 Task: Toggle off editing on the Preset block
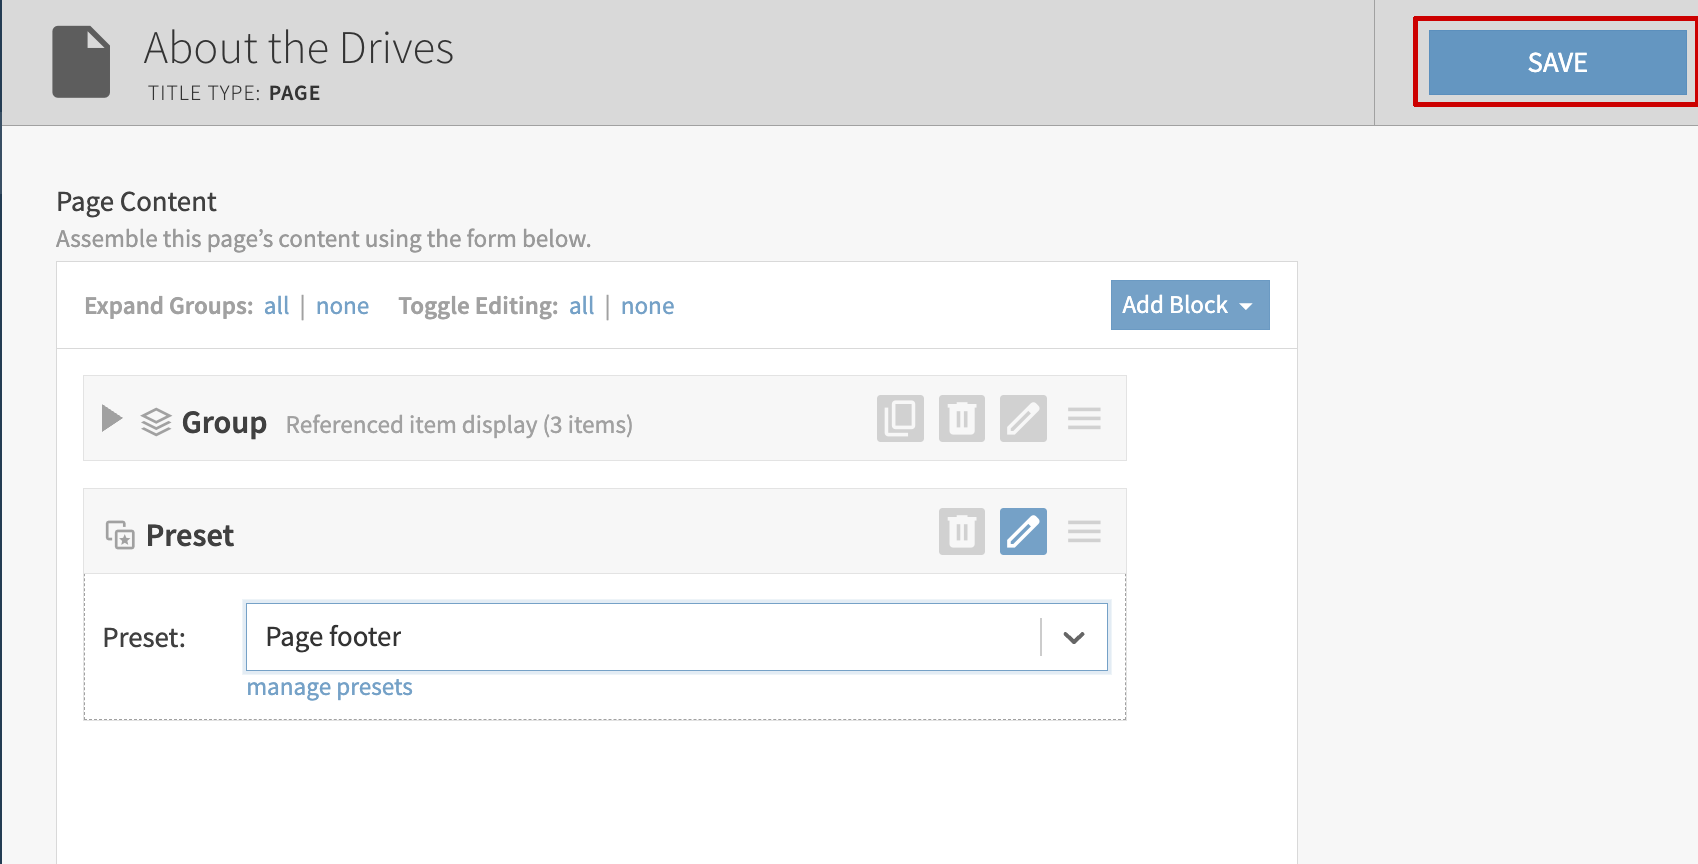pyautogui.click(x=1022, y=531)
